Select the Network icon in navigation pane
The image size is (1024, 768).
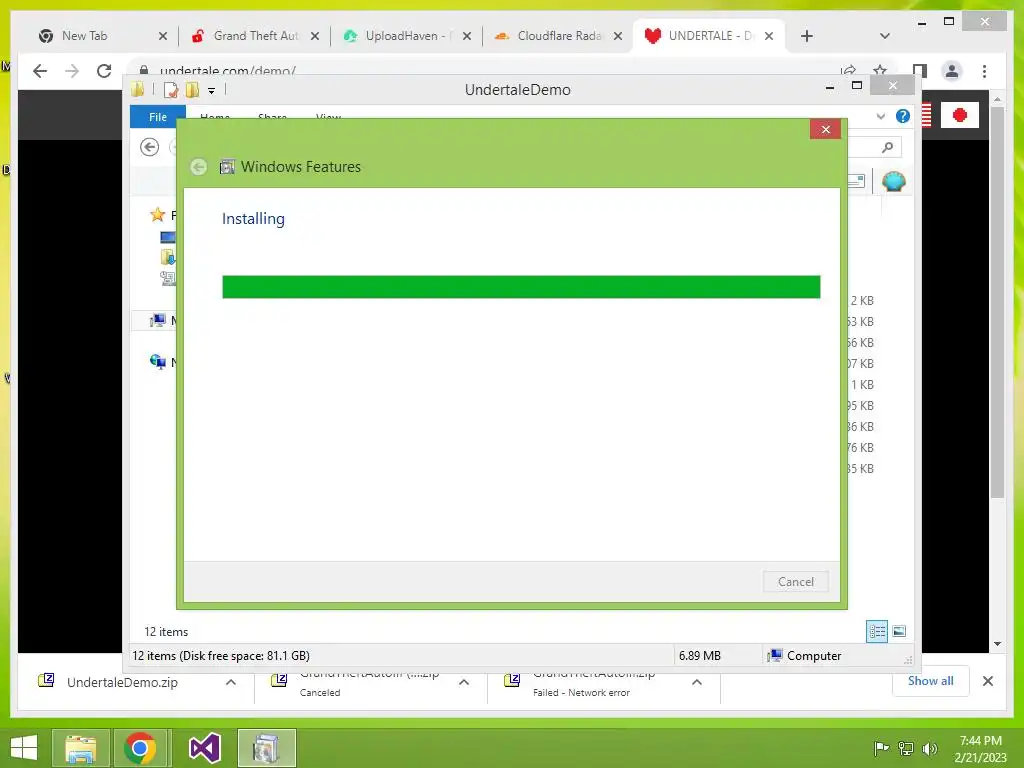(x=157, y=361)
